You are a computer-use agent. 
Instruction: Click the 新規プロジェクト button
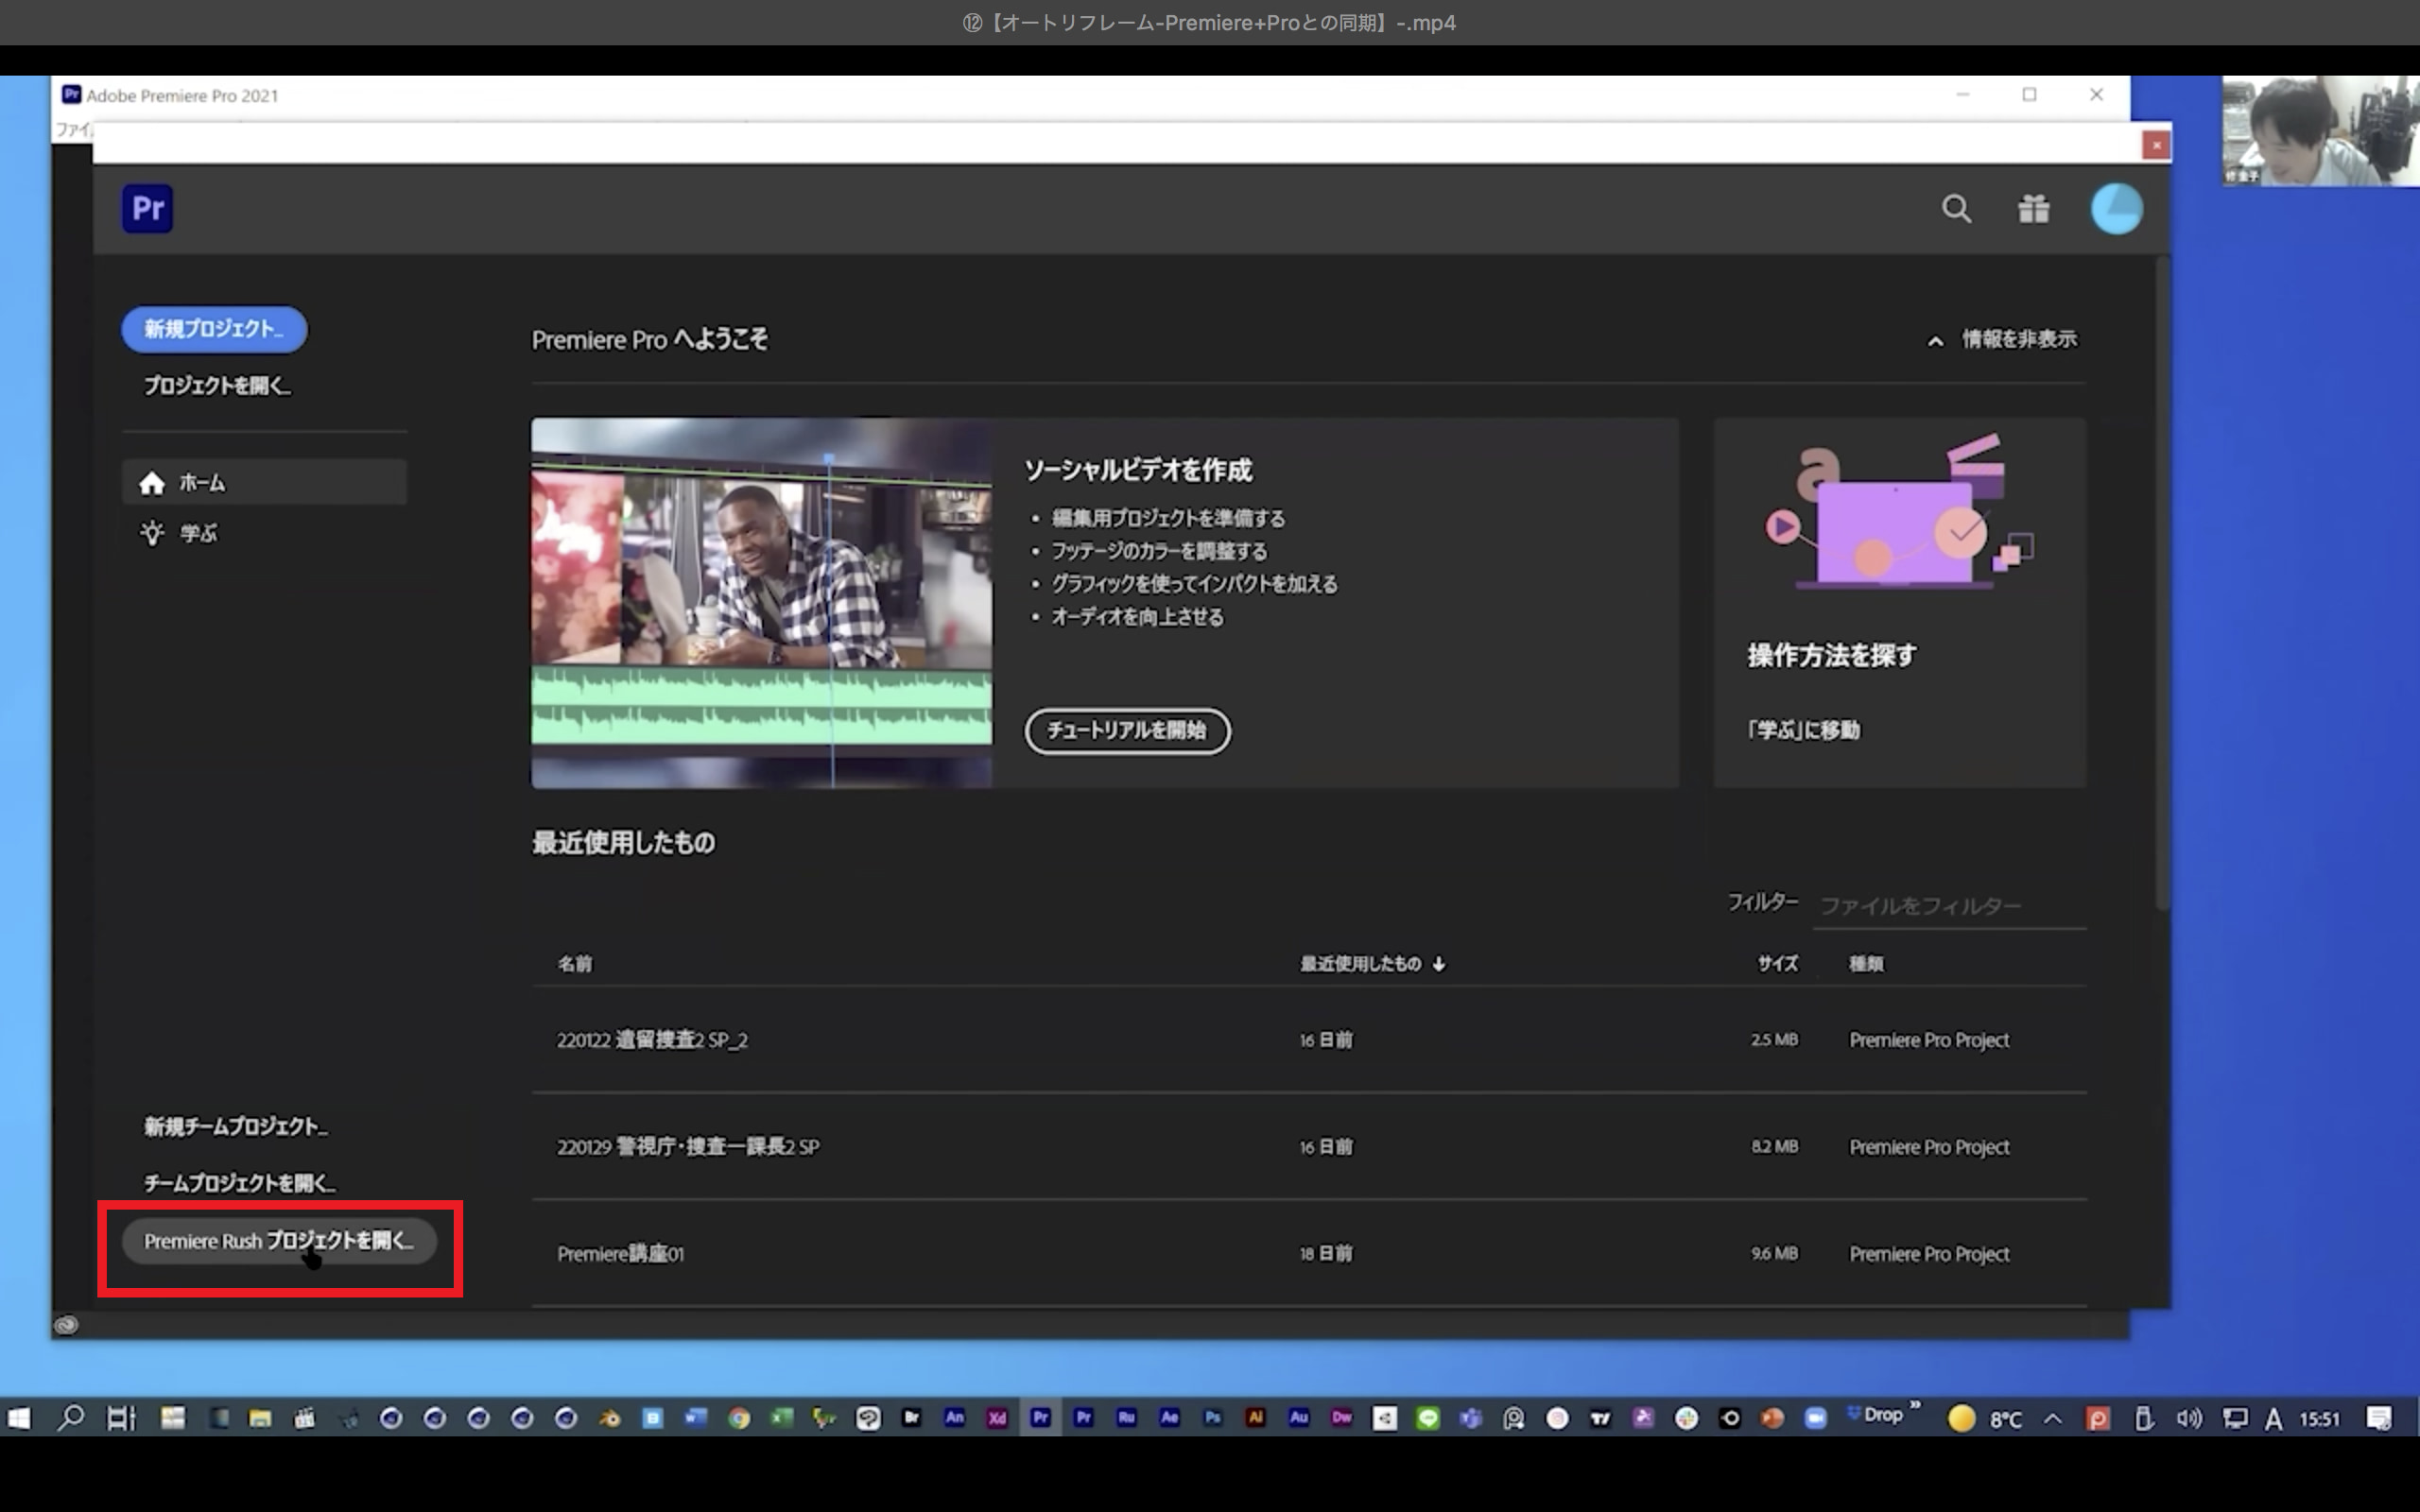click(214, 329)
